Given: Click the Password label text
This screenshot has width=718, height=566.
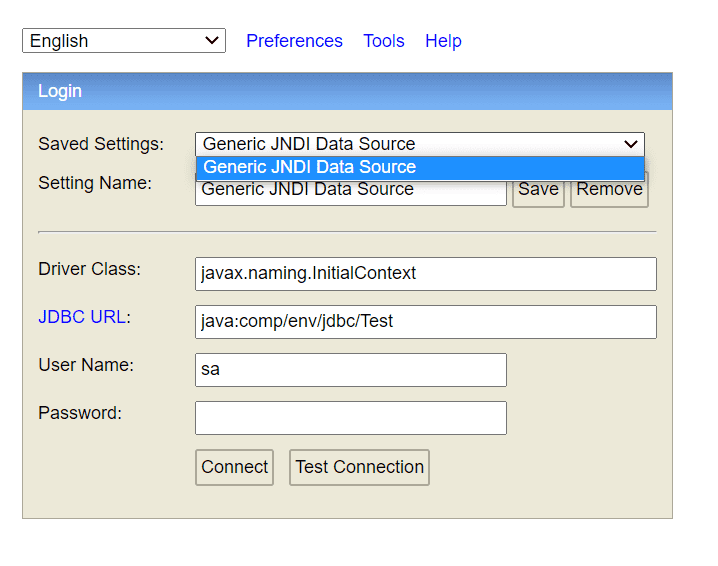Looking at the screenshot, I should click(80, 413).
